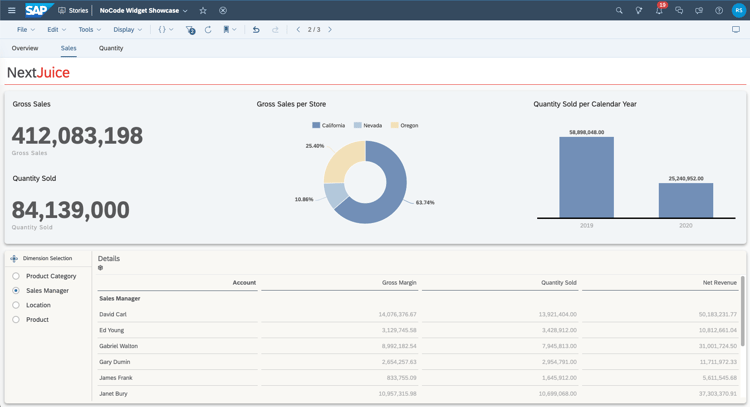
Task: Close the story with the circled X icon
Action: (223, 10)
